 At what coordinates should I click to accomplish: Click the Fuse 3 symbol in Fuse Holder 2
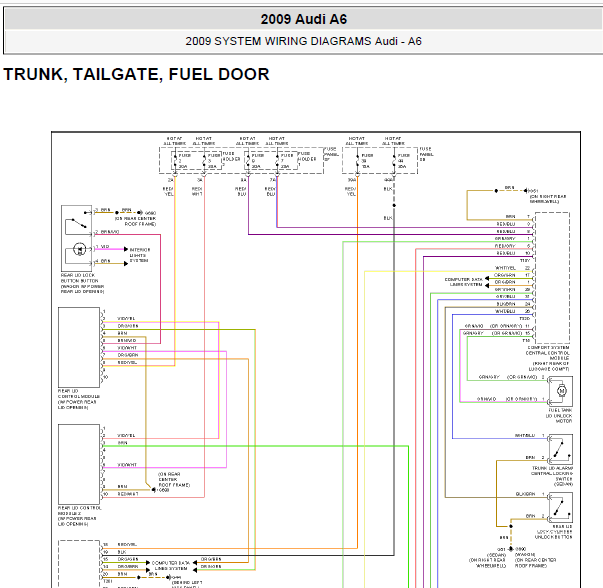pos(204,161)
